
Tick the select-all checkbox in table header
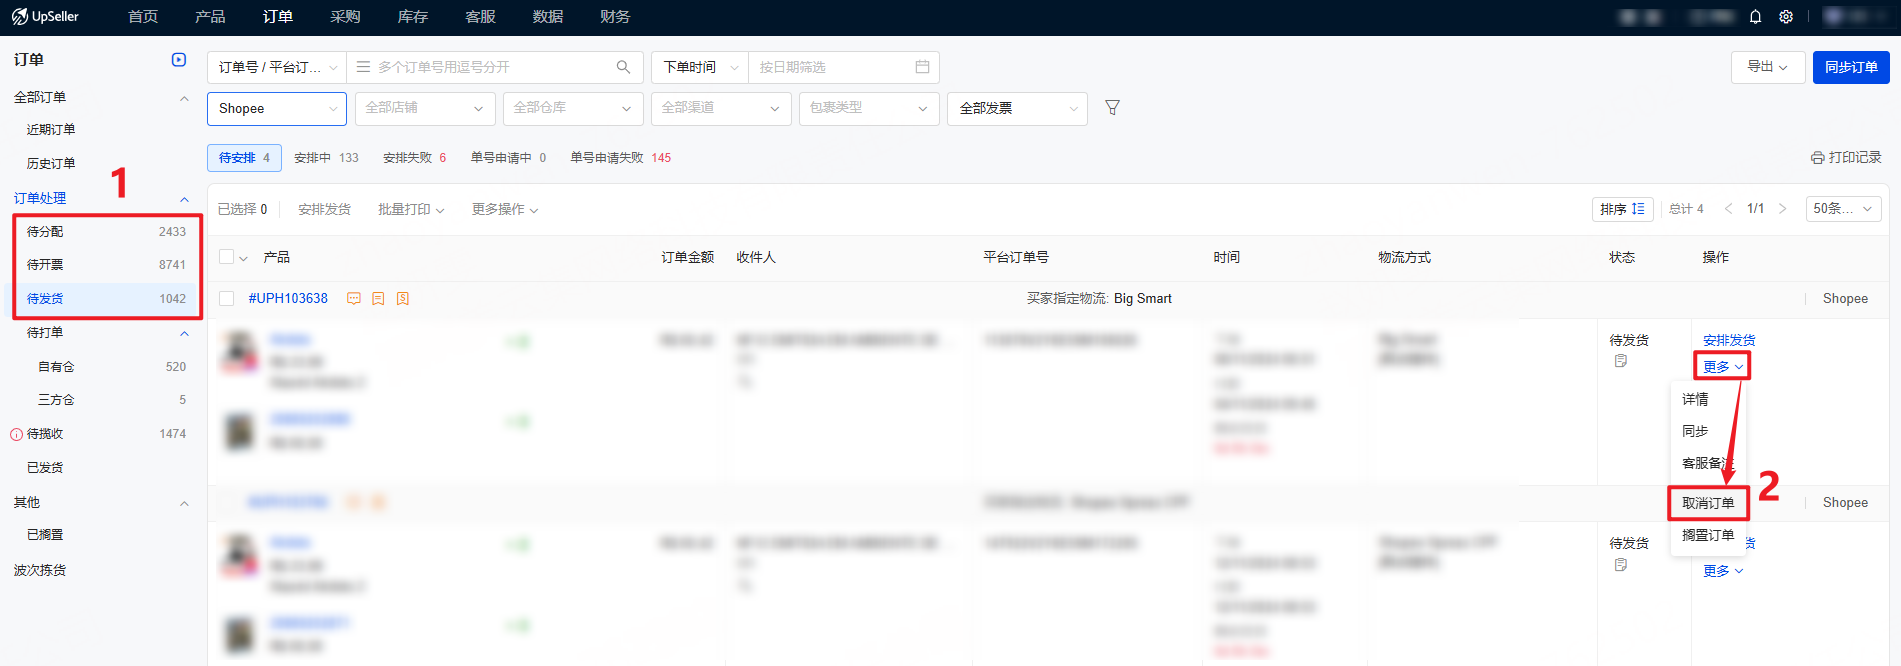227,257
